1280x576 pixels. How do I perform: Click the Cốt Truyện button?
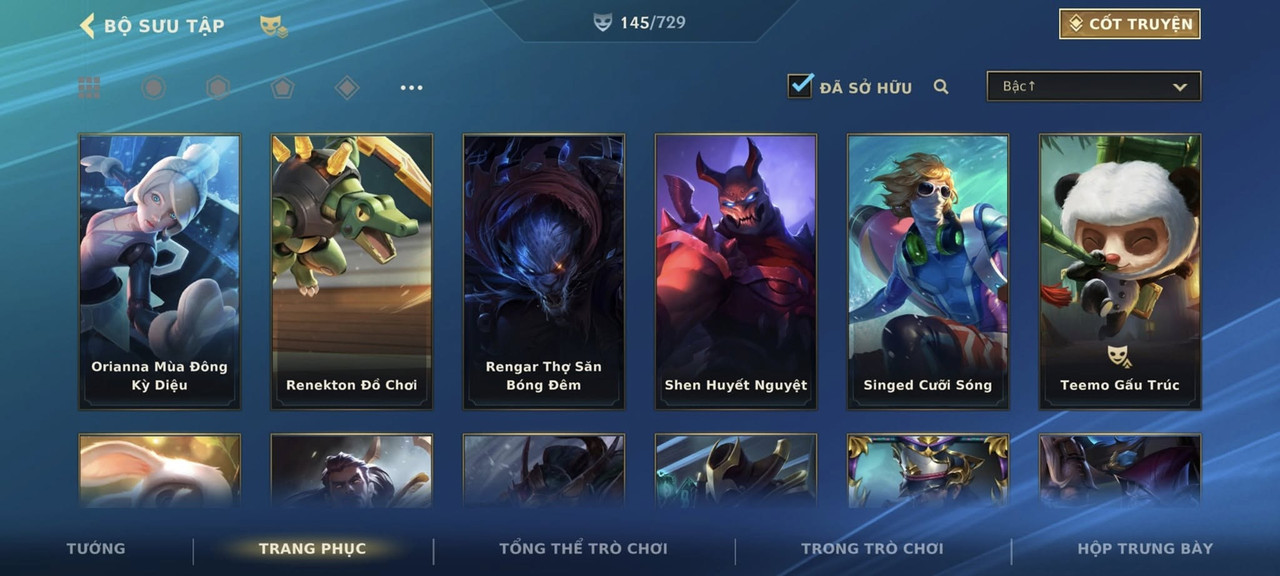coord(1130,24)
